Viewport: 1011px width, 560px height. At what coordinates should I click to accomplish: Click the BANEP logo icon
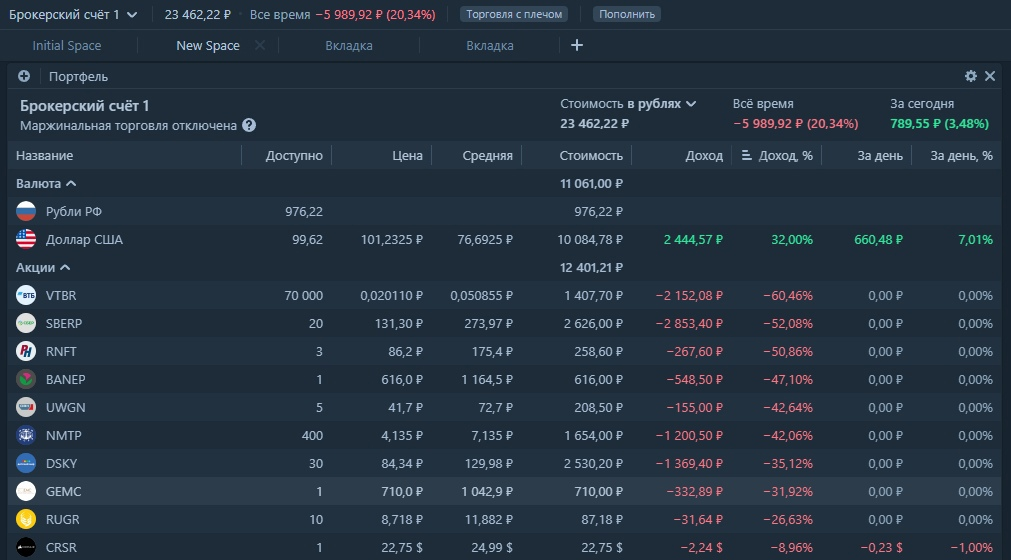point(26,380)
